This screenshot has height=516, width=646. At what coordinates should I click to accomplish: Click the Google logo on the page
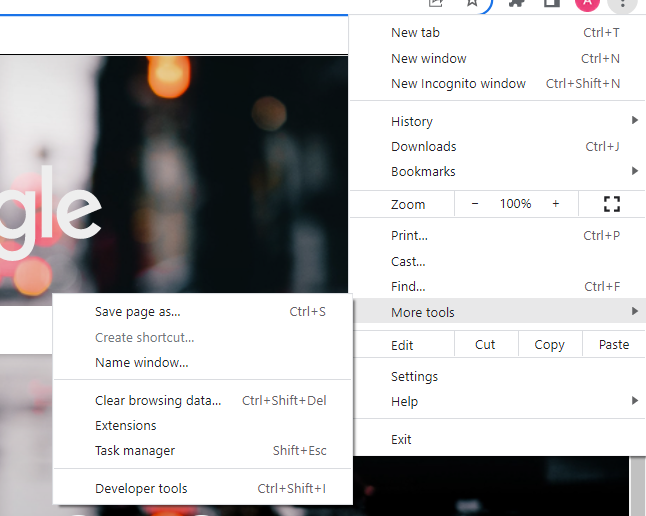(x=49, y=213)
